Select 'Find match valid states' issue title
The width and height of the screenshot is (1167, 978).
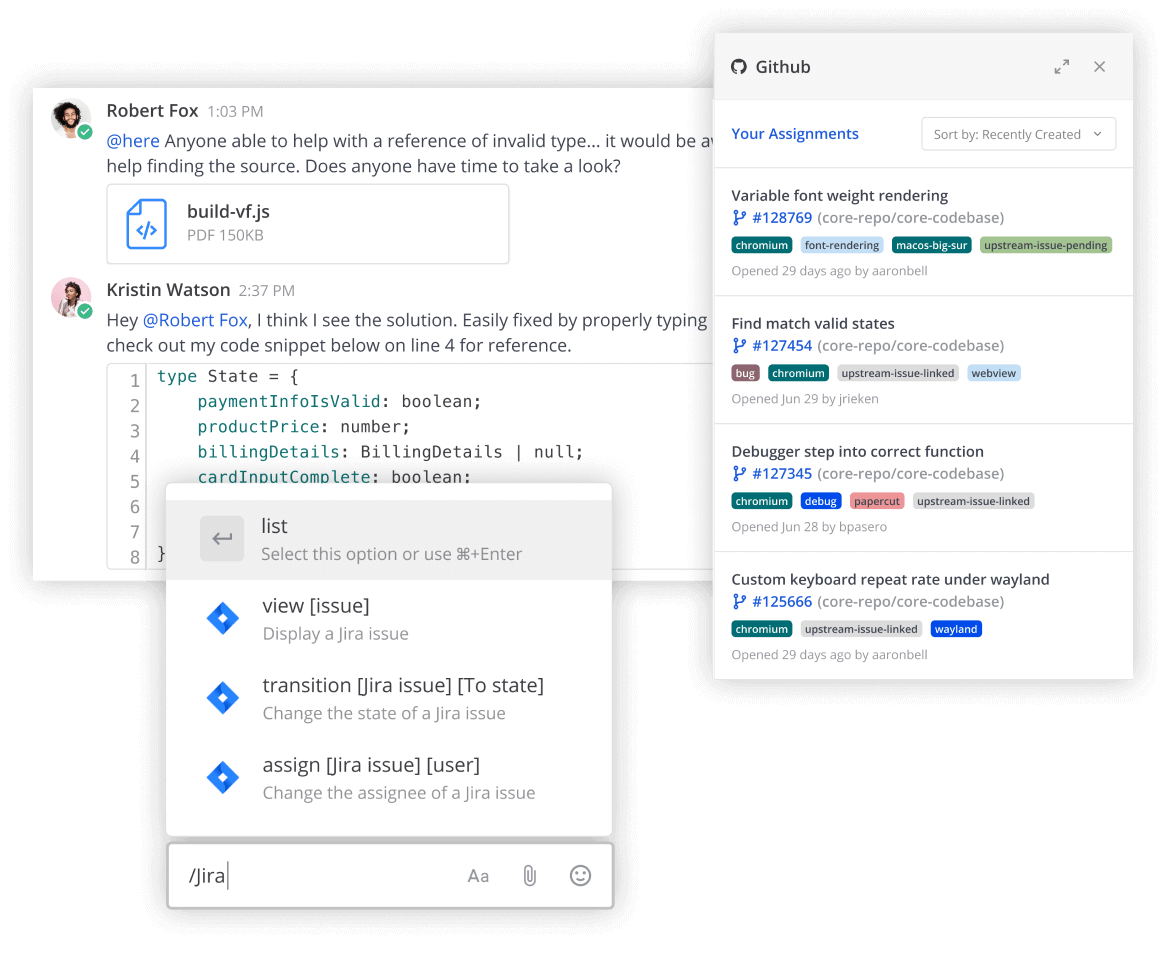pyautogui.click(x=813, y=324)
